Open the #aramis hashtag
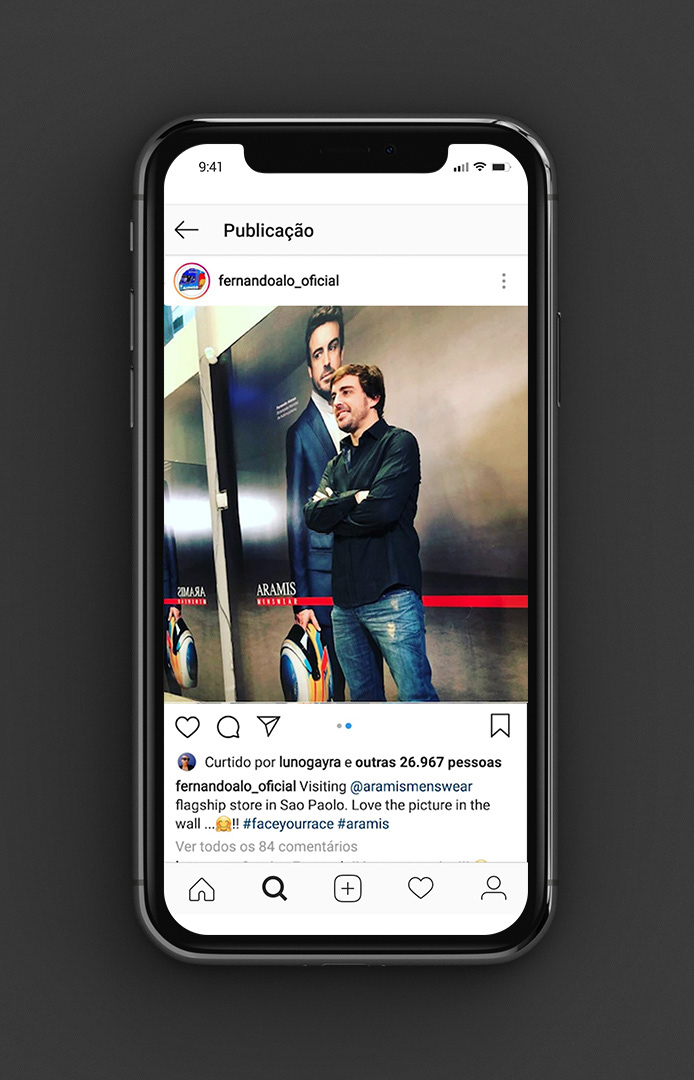Image resolution: width=694 pixels, height=1080 pixels. [364, 824]
